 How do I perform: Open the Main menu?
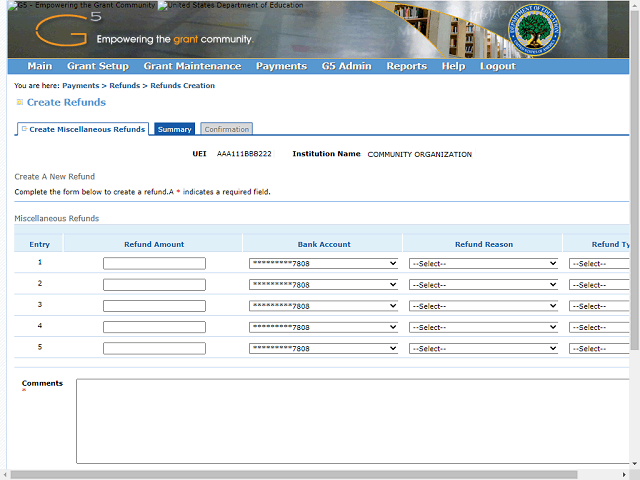tap(40, 67)
